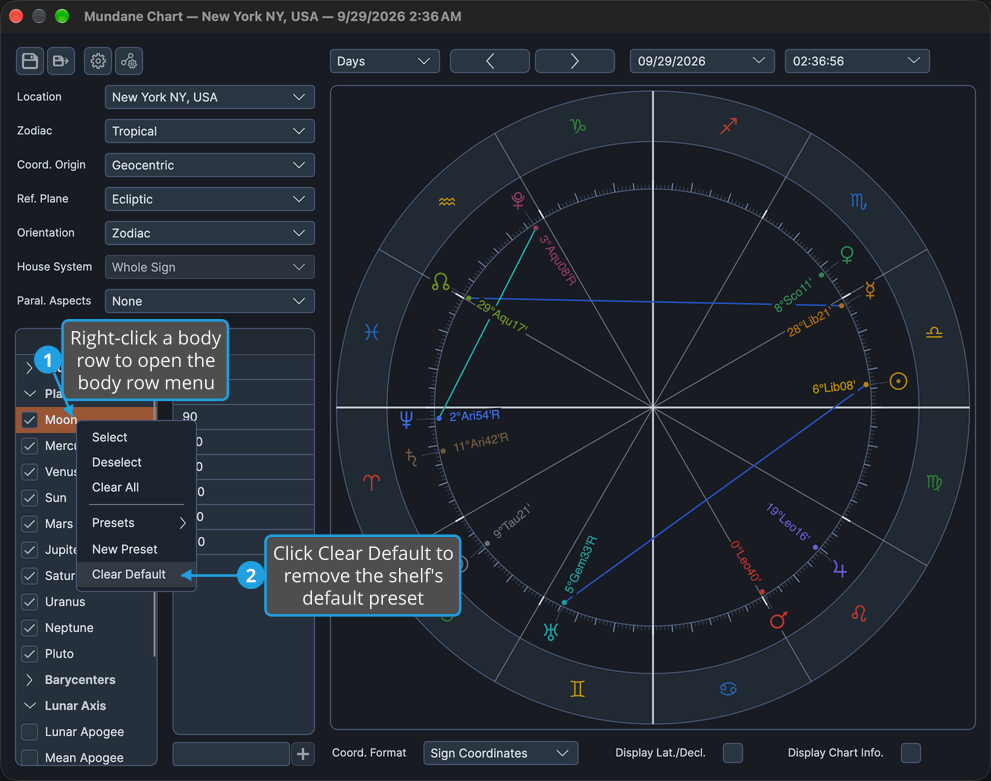Open the Coord. Format Sign Coordinates dropdown
991x781 pixels.
[501, 753]
